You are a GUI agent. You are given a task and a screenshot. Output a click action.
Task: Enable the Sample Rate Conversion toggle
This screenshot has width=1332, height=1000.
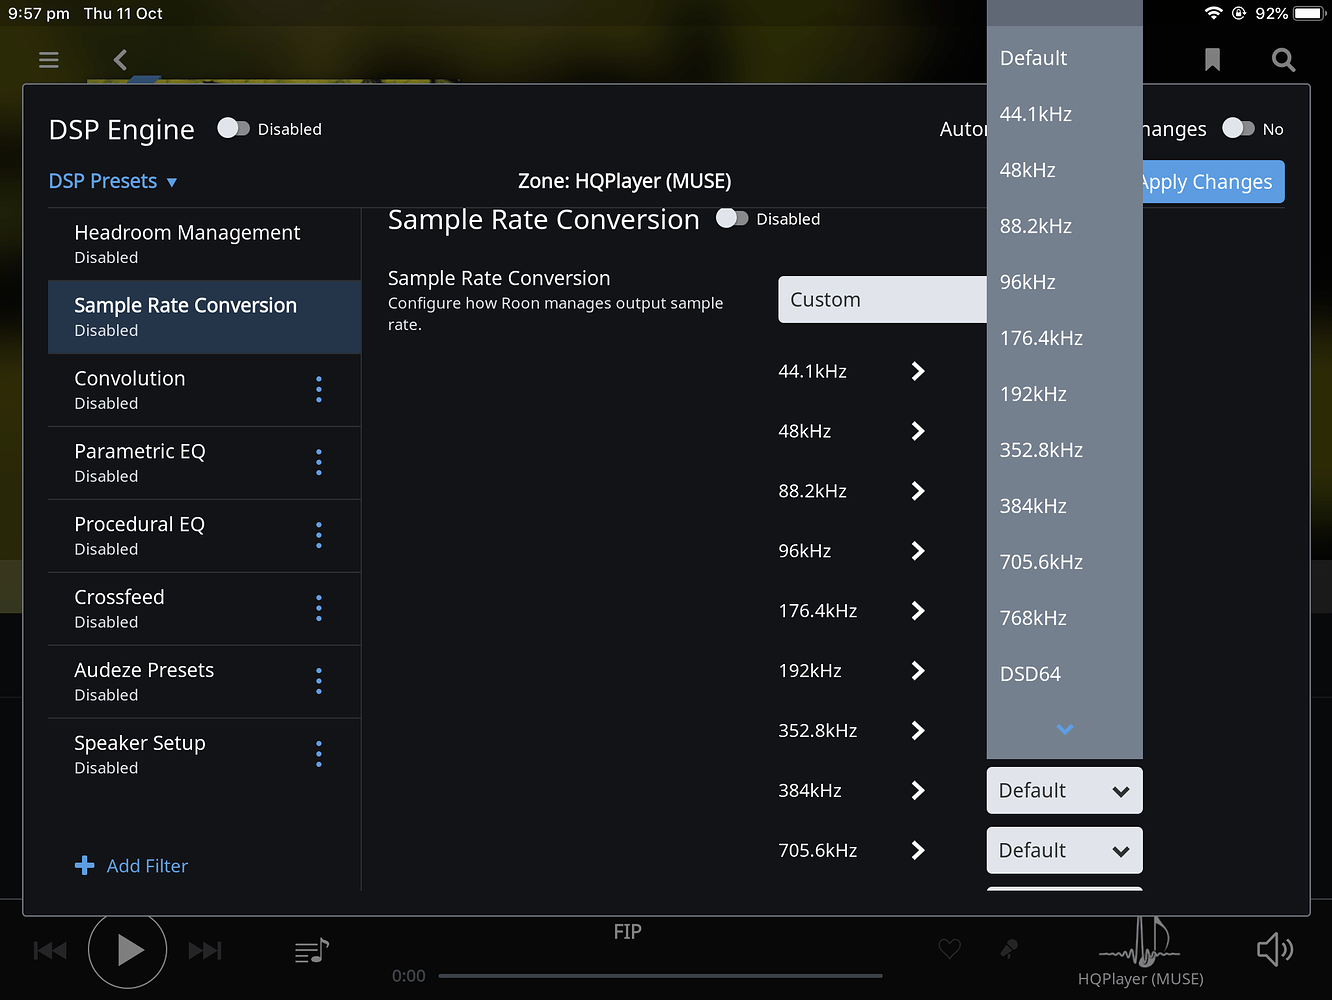734,218
